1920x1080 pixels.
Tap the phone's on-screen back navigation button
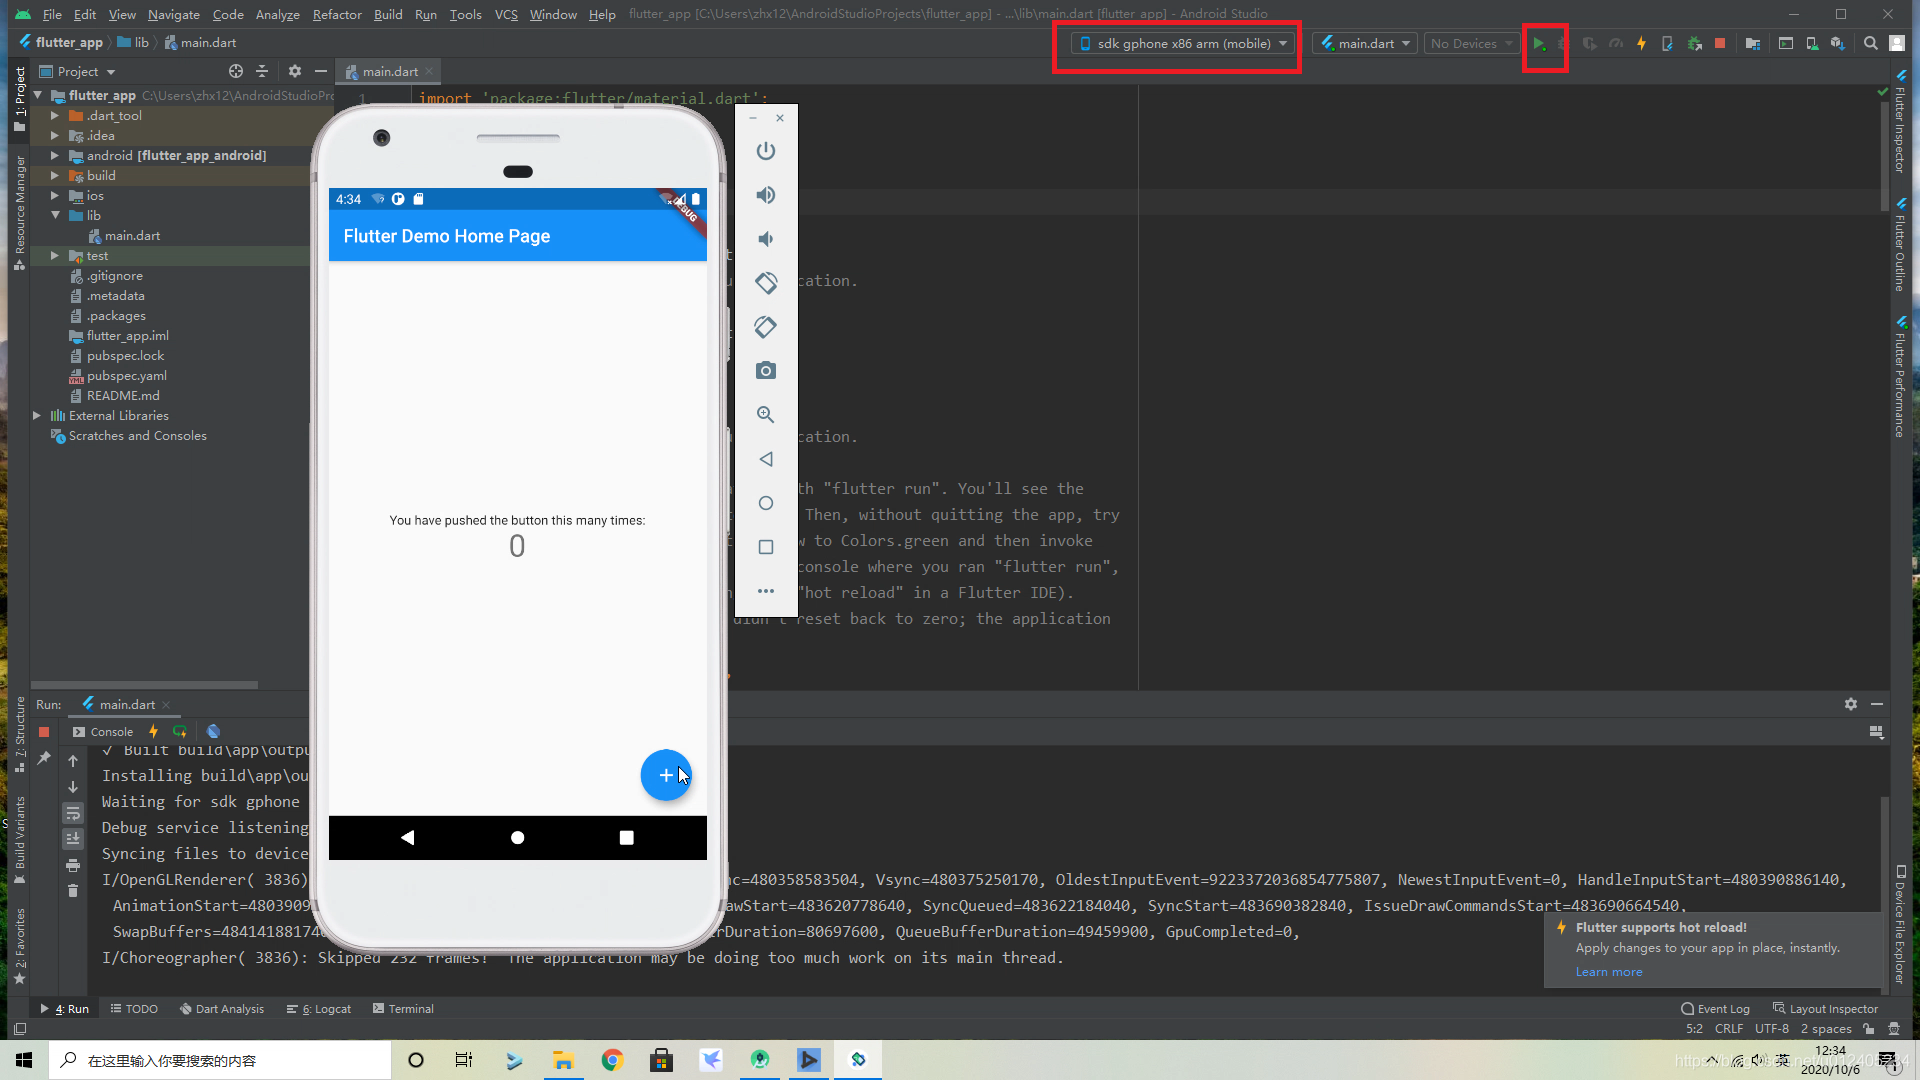tap(407, 838)
